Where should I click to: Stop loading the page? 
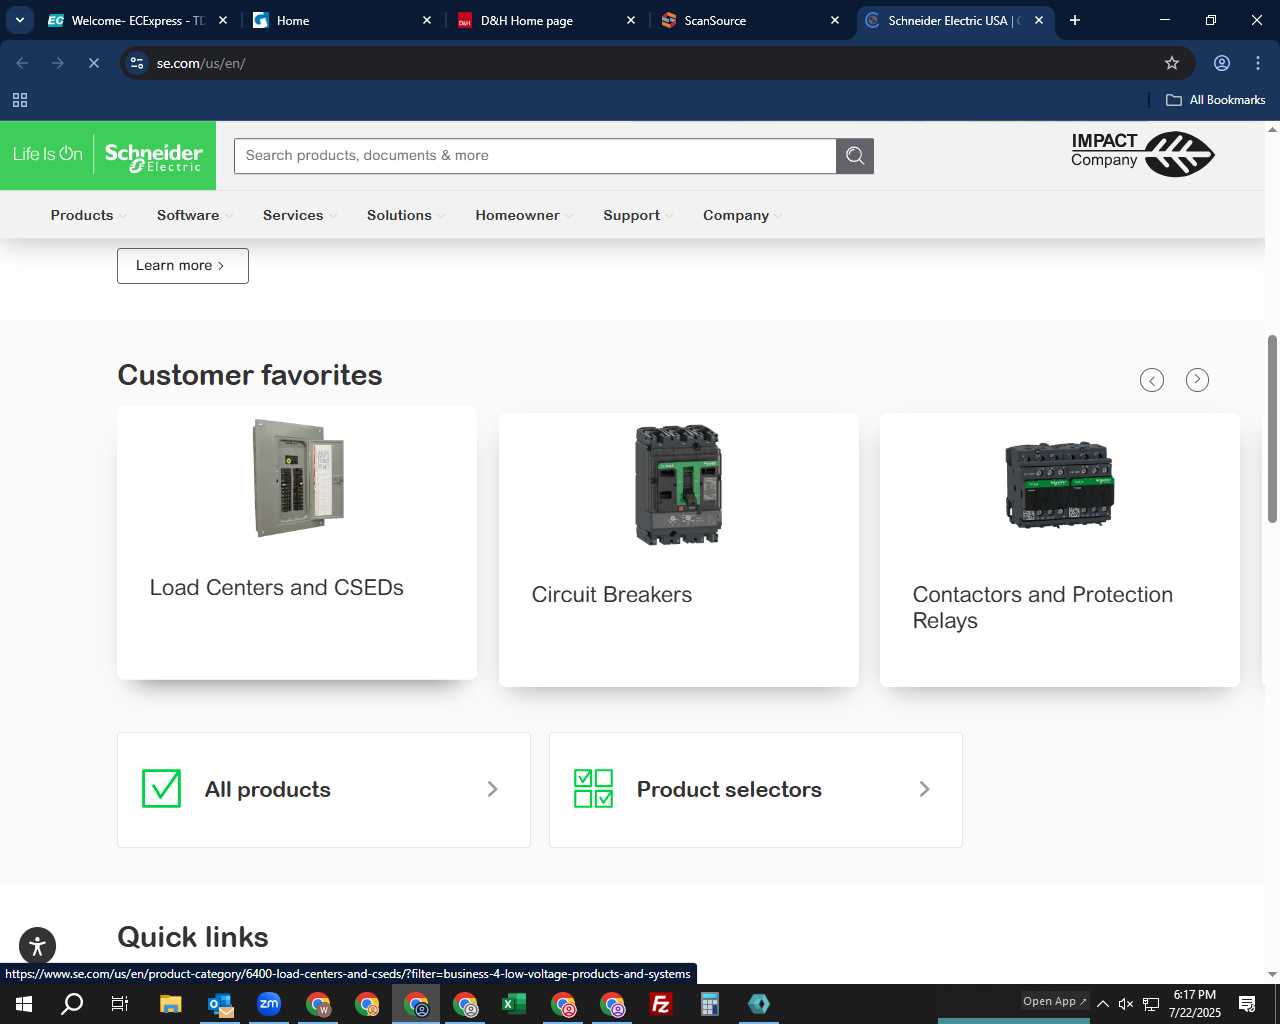tap(94, 63)
